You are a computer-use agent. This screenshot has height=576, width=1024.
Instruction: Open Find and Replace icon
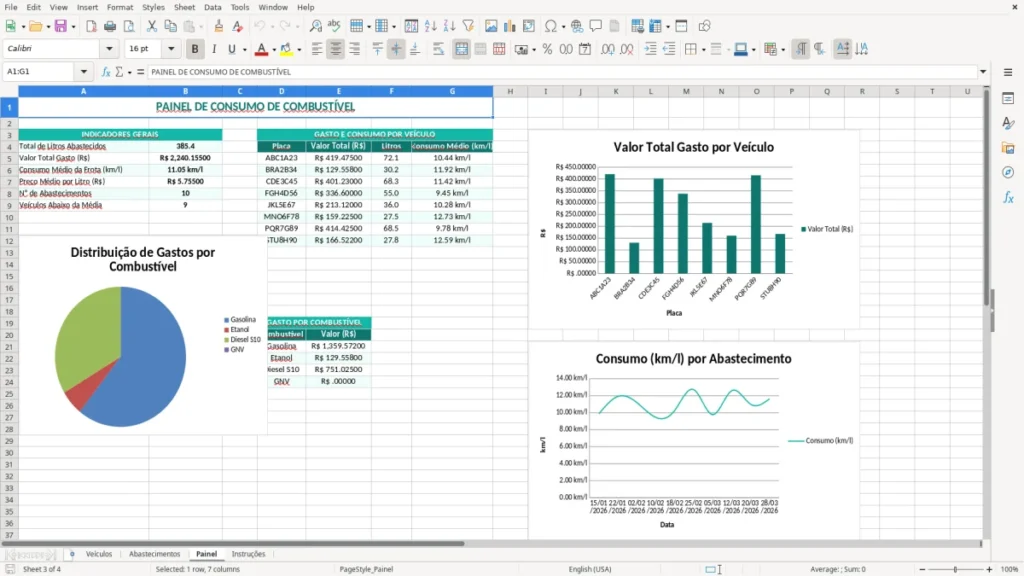(x=315, y=26)
